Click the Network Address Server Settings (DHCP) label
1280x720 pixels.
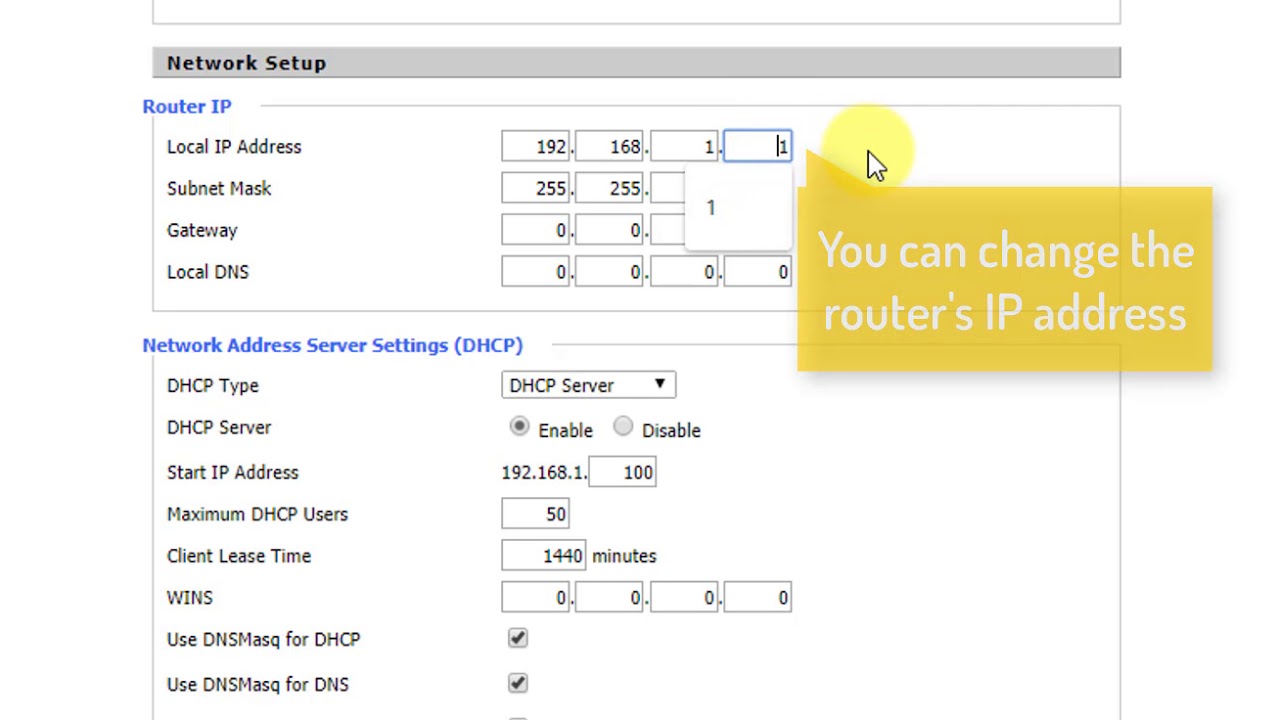click(x=332, y=345)
